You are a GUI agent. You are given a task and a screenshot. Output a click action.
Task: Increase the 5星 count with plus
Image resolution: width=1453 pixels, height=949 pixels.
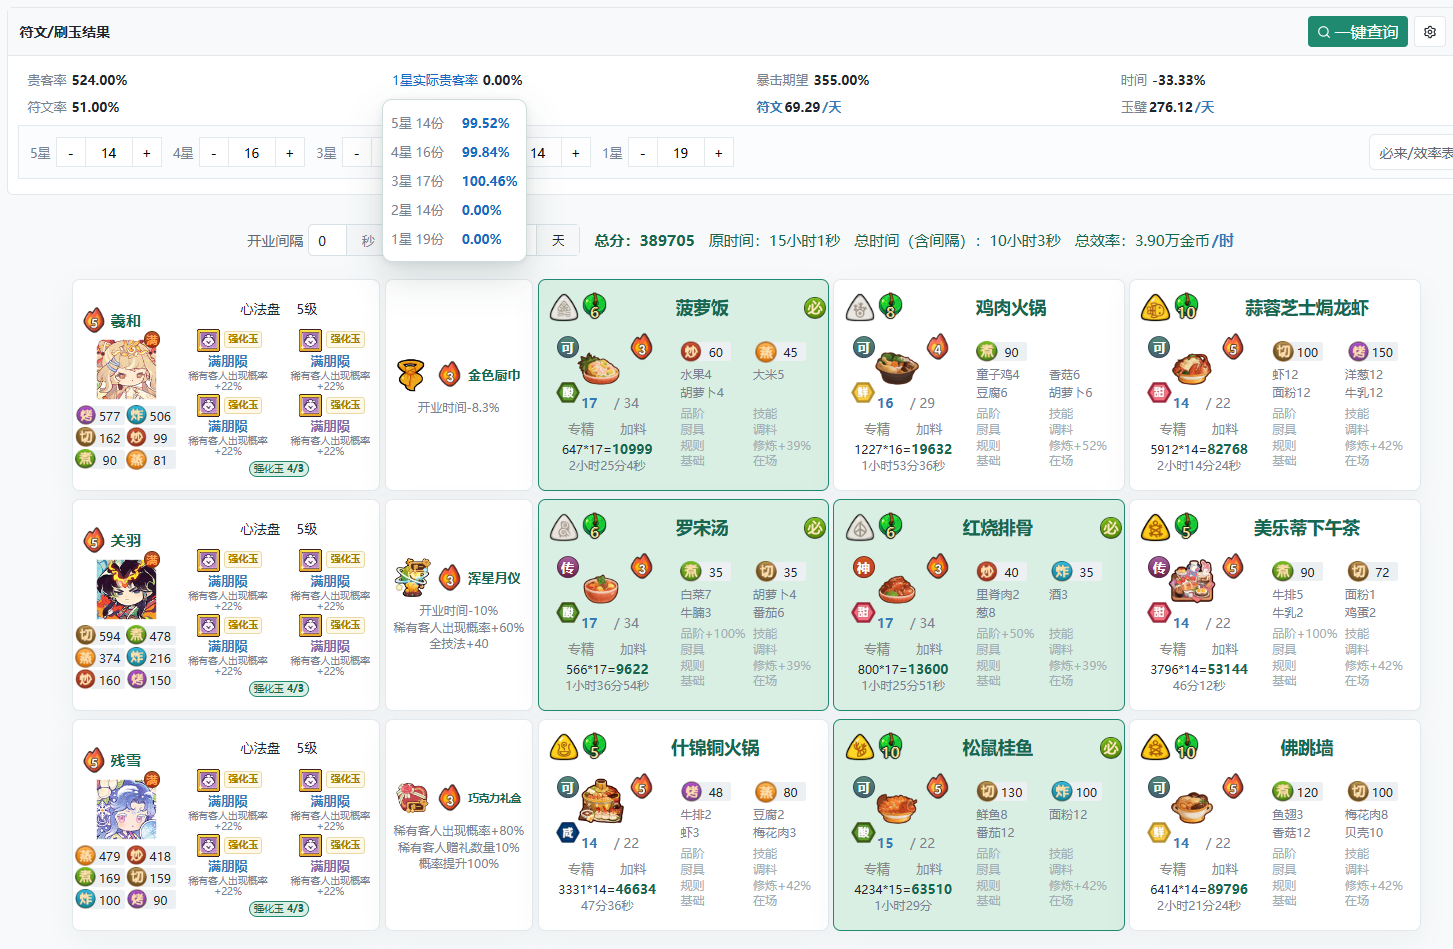pos(147,153)
